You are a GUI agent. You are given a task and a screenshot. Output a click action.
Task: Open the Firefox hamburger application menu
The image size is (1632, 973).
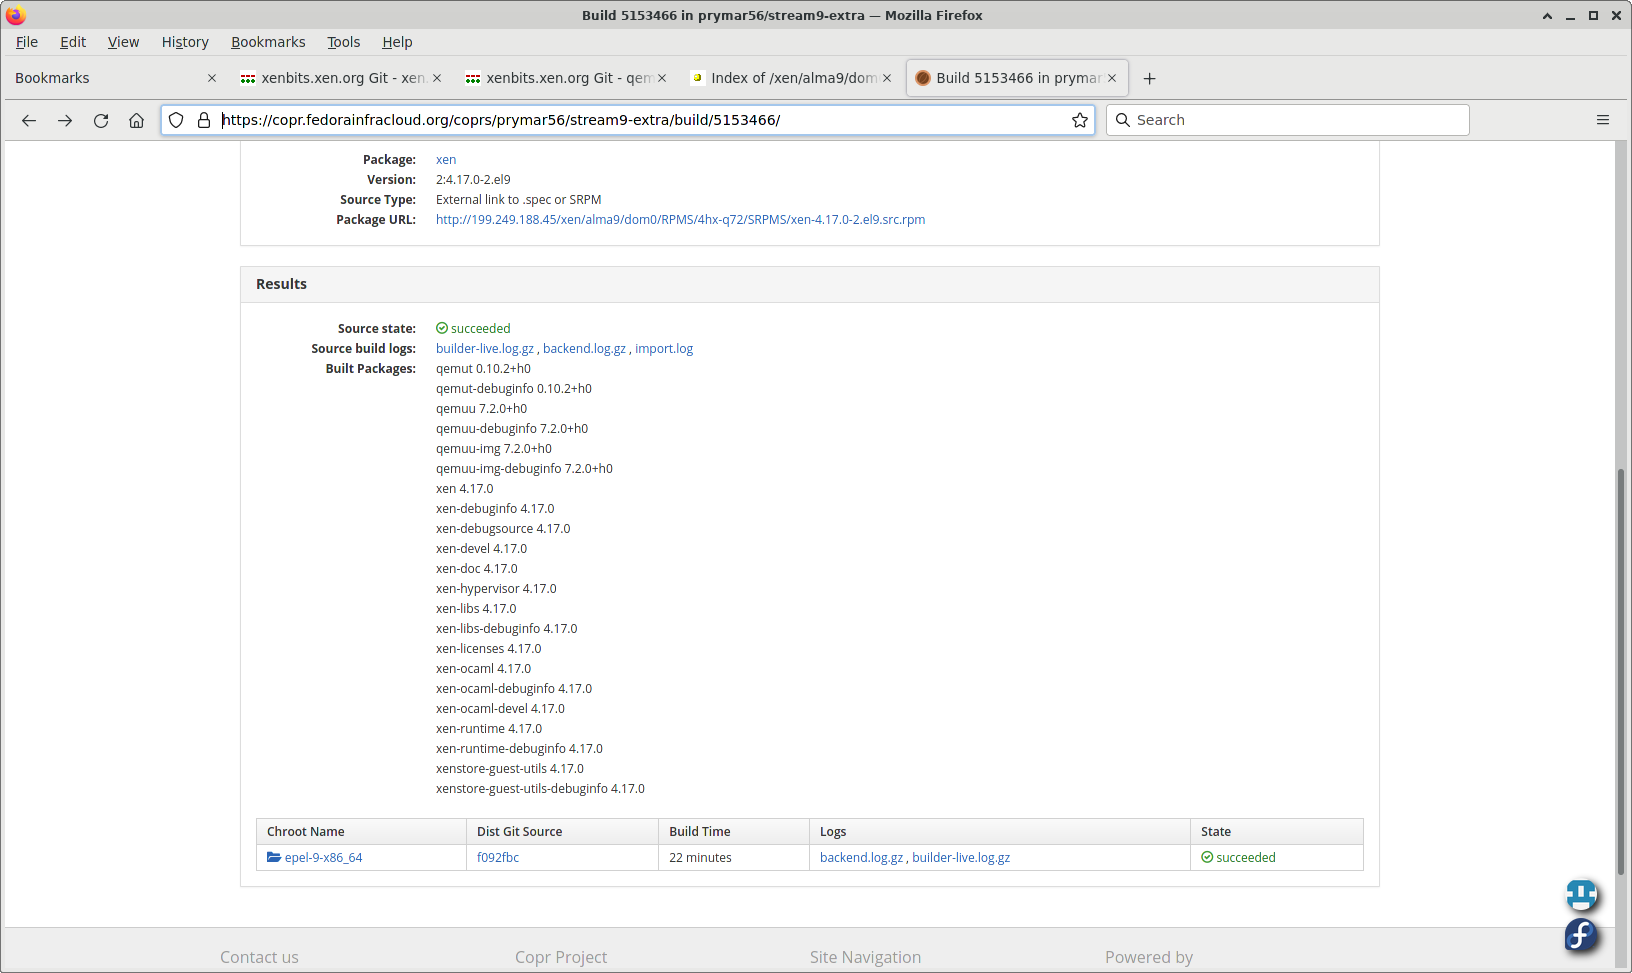1603,120
